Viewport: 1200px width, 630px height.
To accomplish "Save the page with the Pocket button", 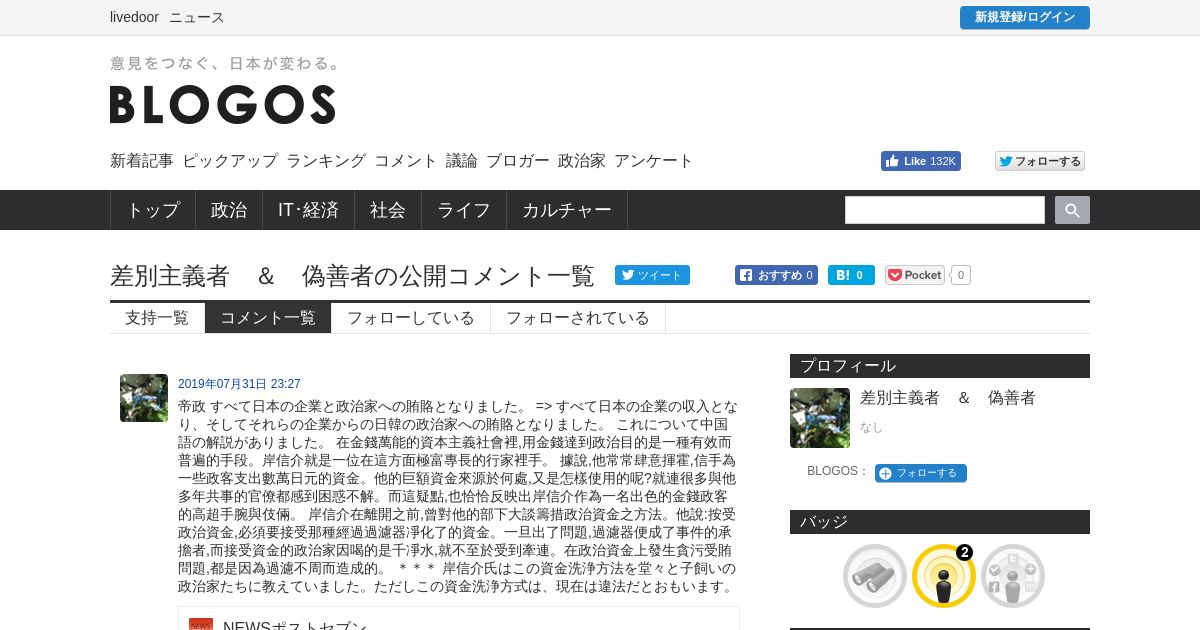I will coord(915,275).
